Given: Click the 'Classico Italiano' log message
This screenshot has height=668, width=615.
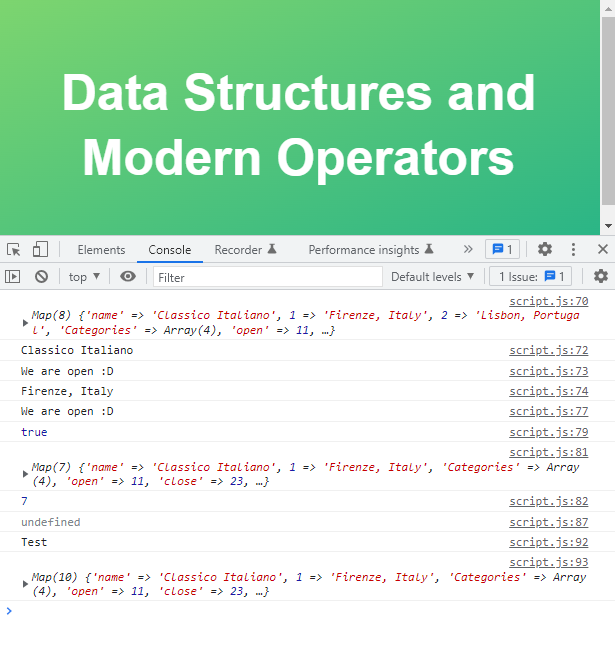Looking at the screenshot, I should click(77, 350).
